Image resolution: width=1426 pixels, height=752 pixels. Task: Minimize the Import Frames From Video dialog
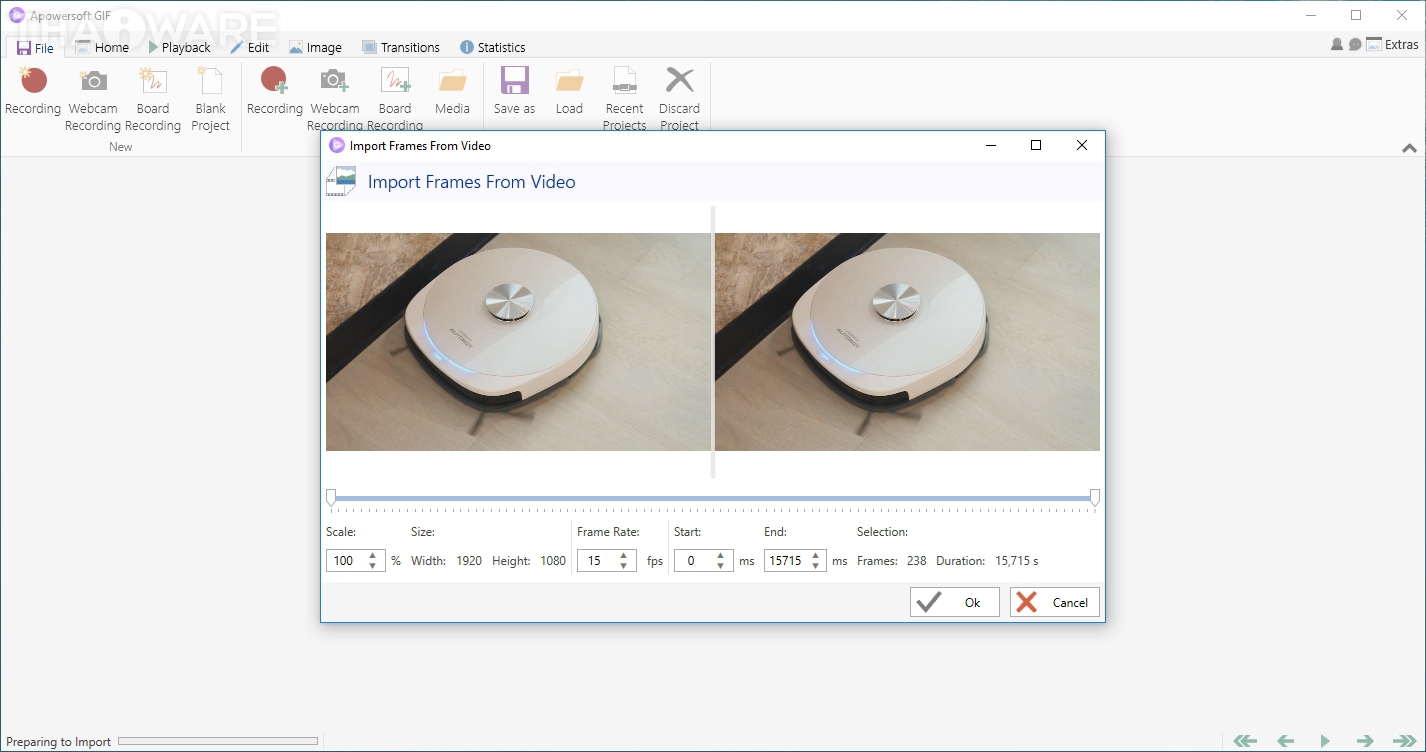[991, 145]
